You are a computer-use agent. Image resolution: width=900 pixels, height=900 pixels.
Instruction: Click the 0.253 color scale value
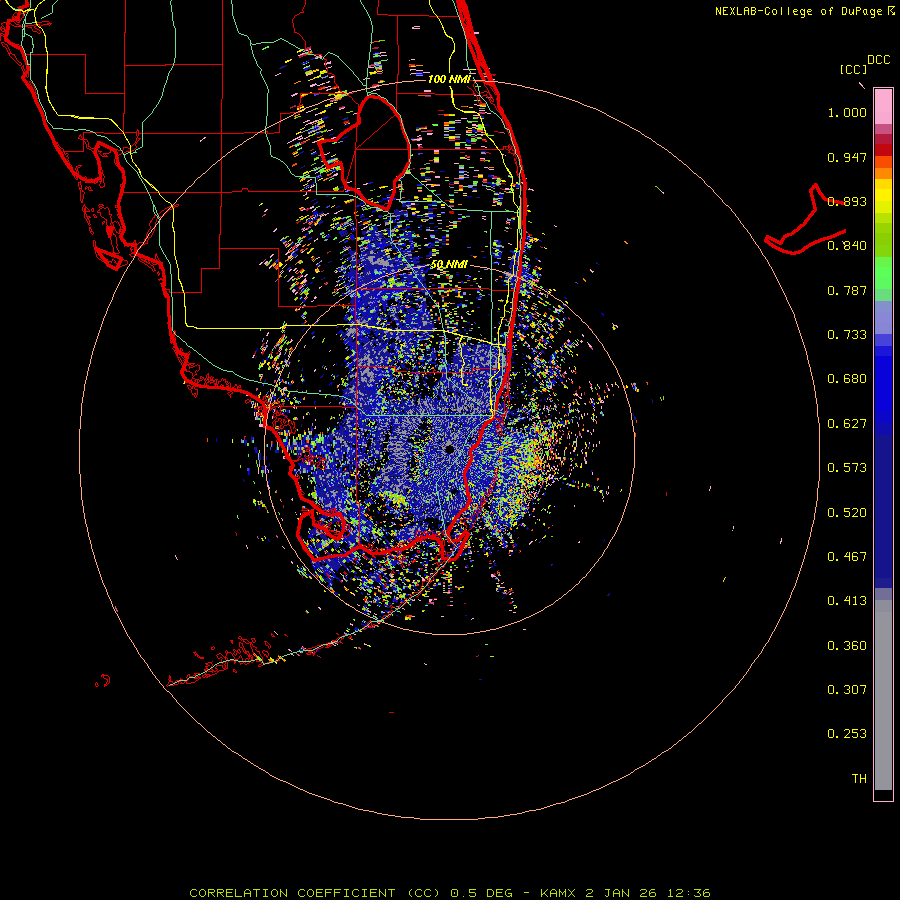847,734
